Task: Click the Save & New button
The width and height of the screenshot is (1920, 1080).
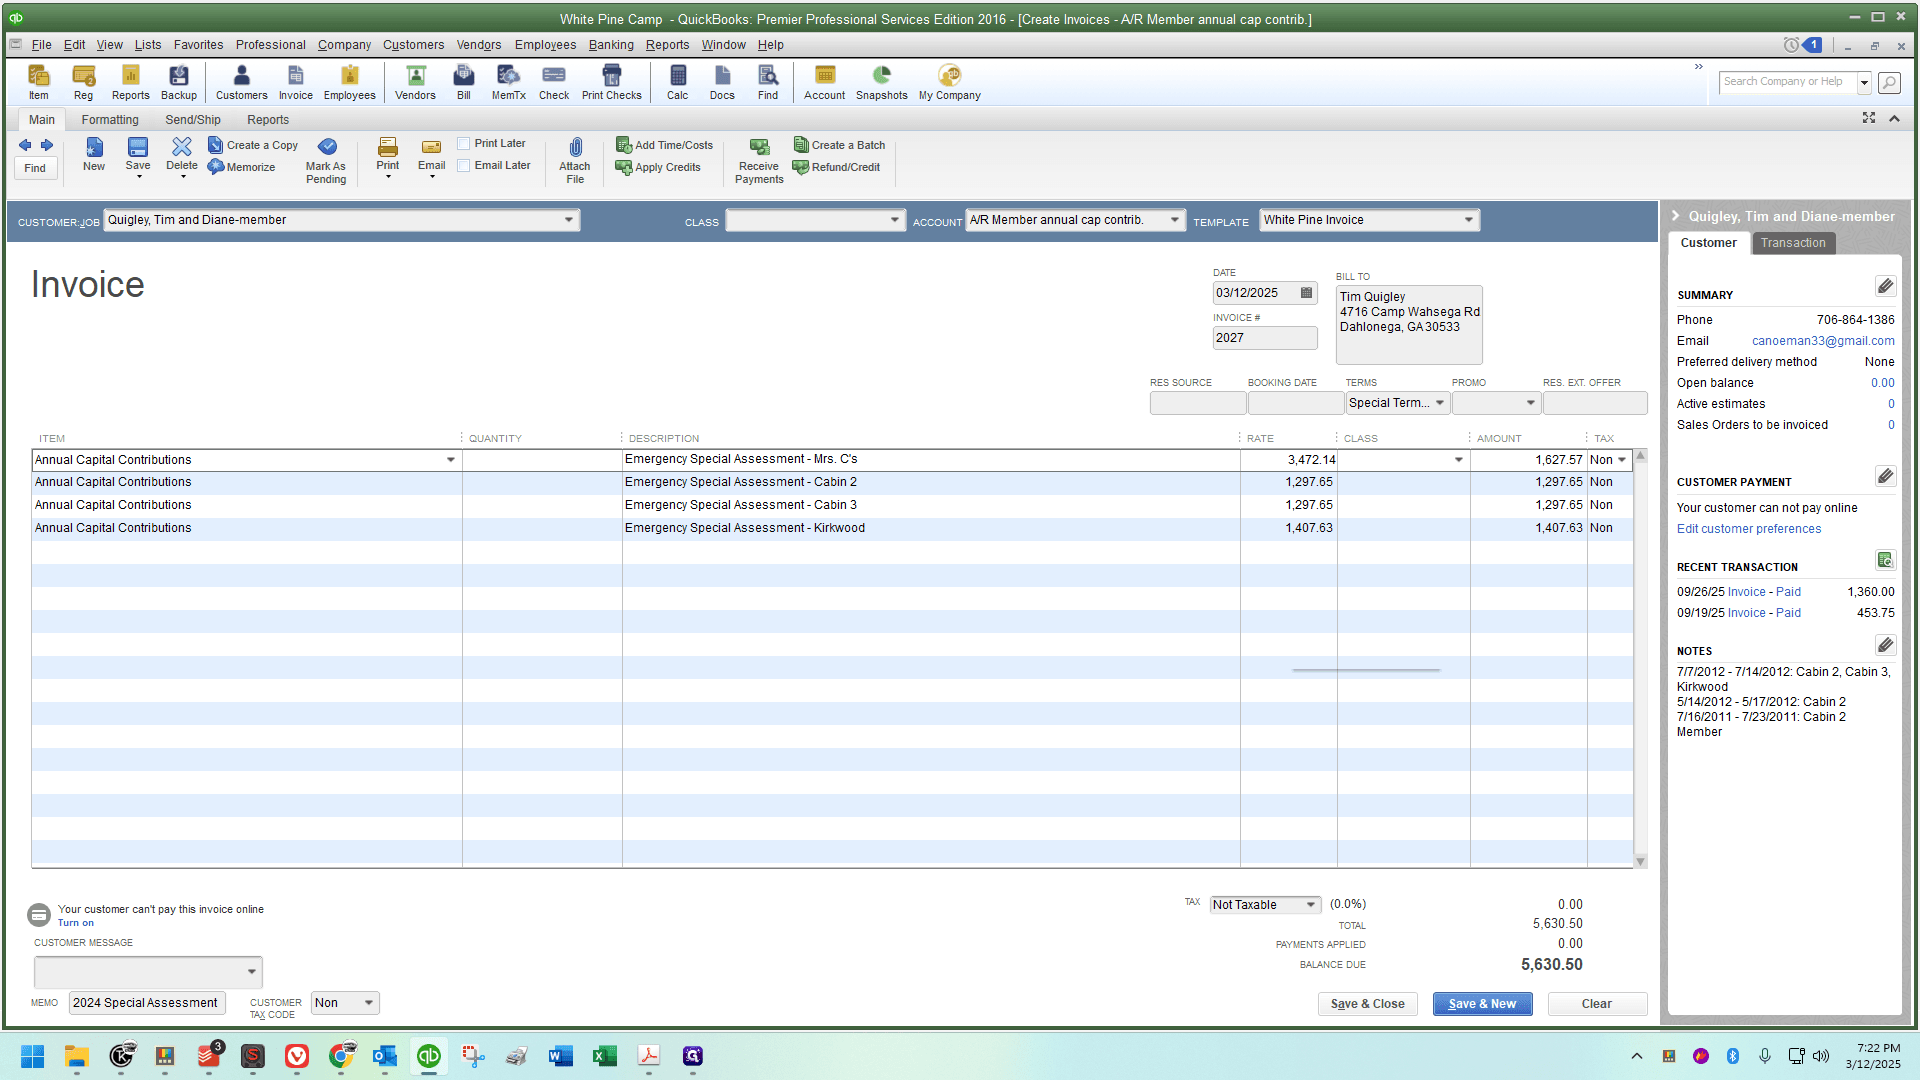Action: click(1482, 1004)
